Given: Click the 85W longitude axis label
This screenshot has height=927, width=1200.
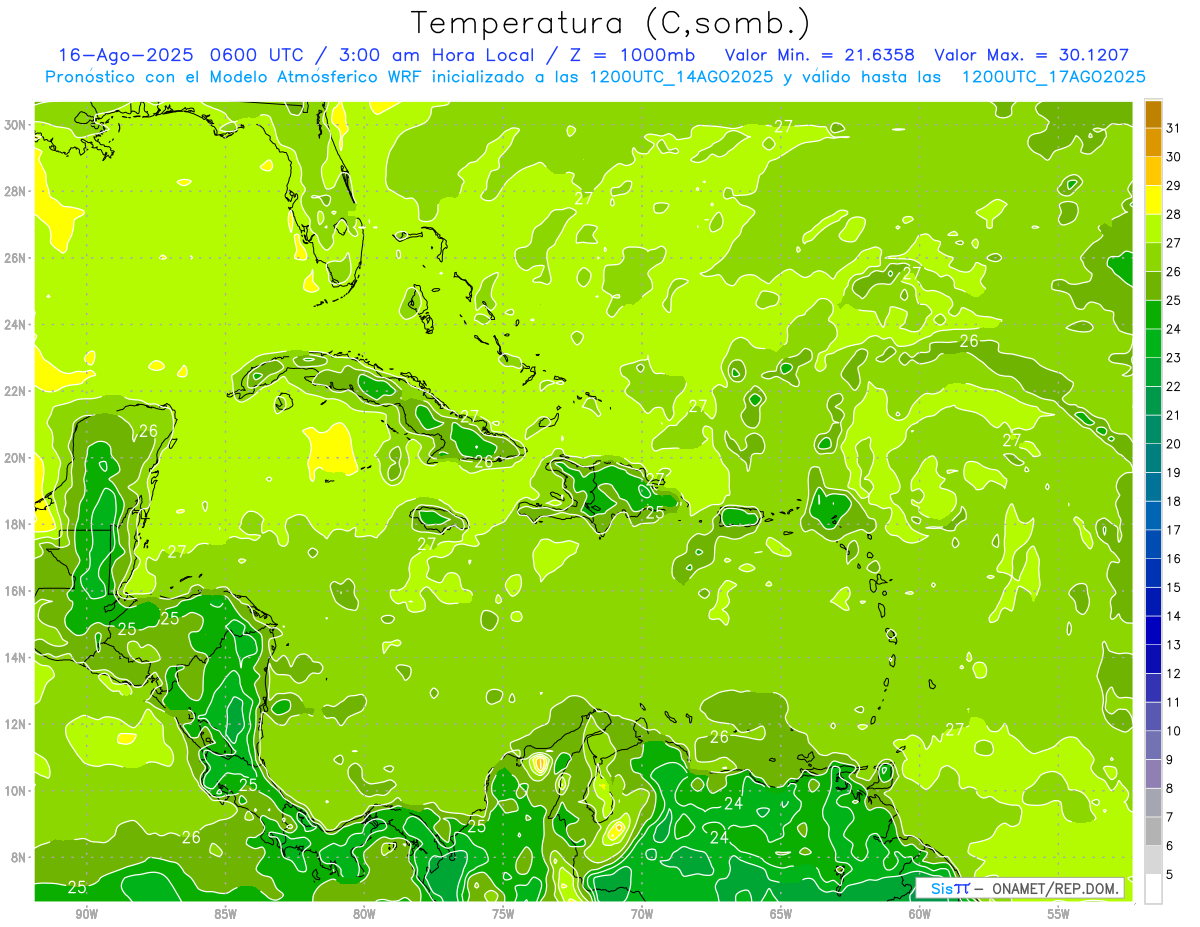Looking at the screenshot, I should (225, 913).
